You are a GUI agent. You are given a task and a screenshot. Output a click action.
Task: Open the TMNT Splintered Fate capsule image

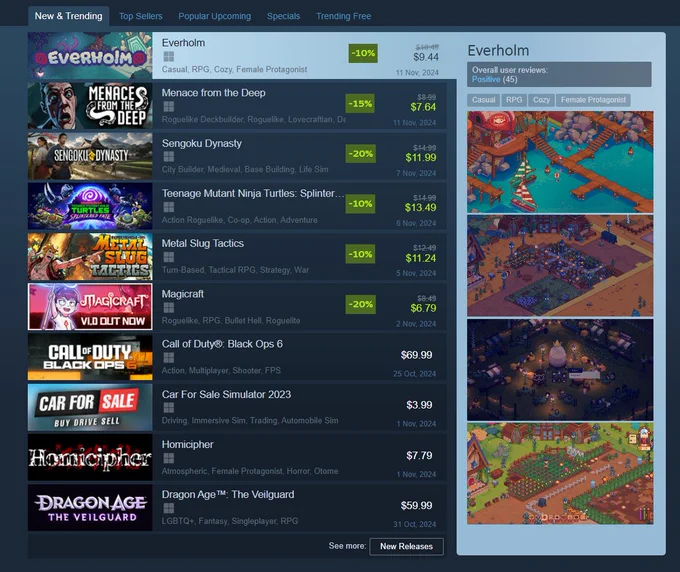point(90,206)
